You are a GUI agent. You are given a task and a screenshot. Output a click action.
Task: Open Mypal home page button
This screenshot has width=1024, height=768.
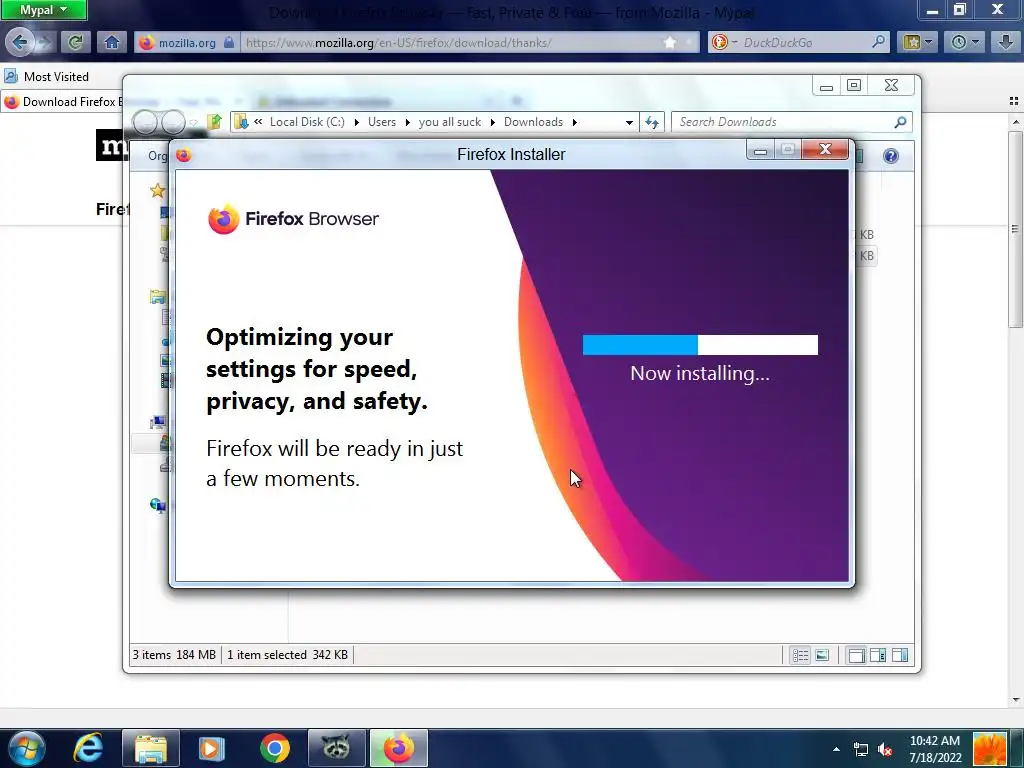112,42
